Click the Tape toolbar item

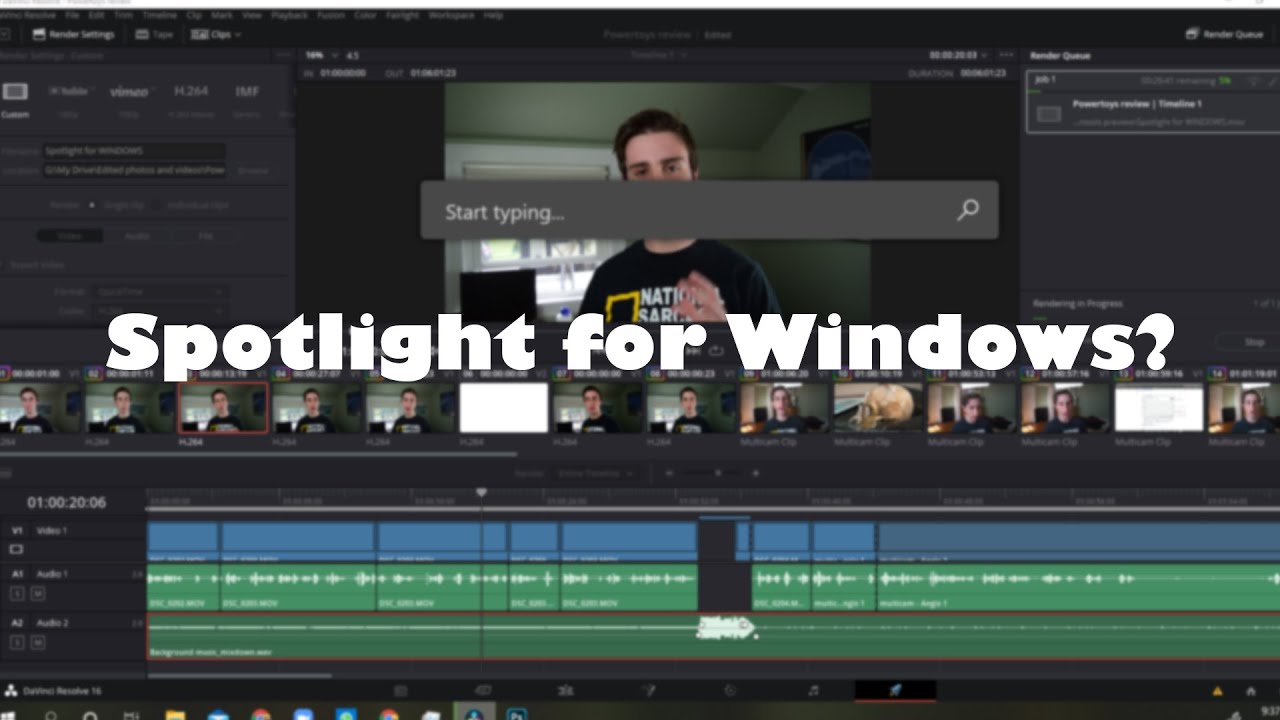pos(154,34)
